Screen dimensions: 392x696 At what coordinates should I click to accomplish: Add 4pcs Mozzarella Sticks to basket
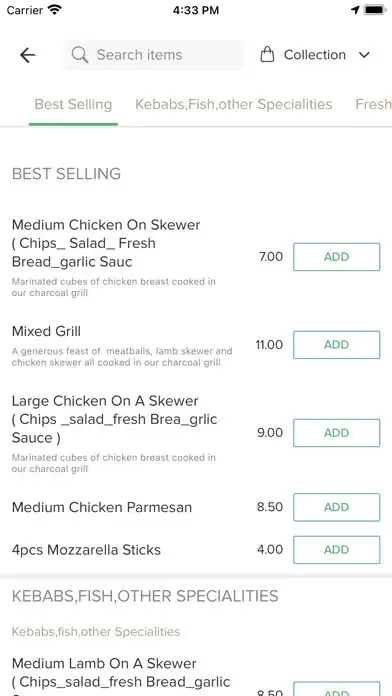point(337,550)
